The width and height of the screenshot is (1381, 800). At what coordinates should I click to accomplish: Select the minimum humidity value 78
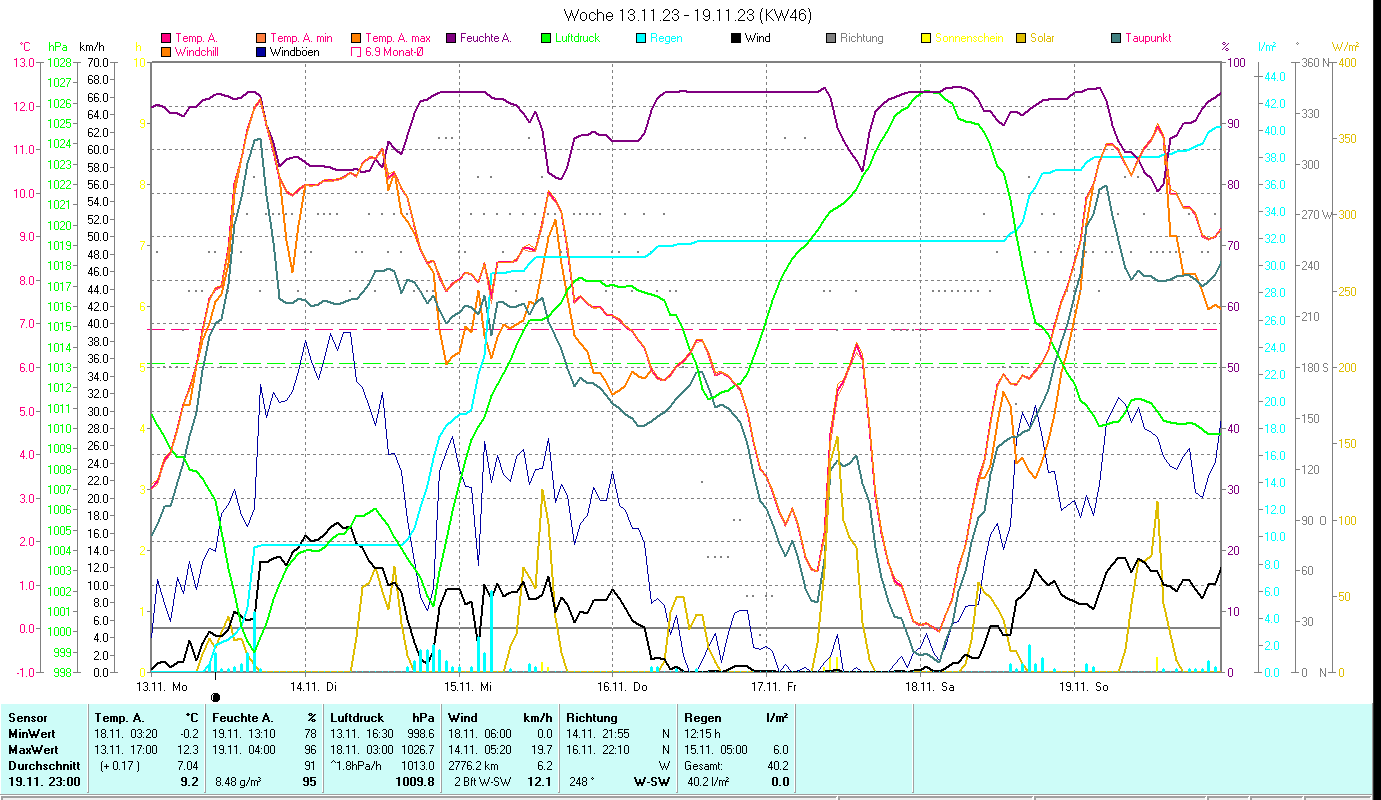pos(310,734)
